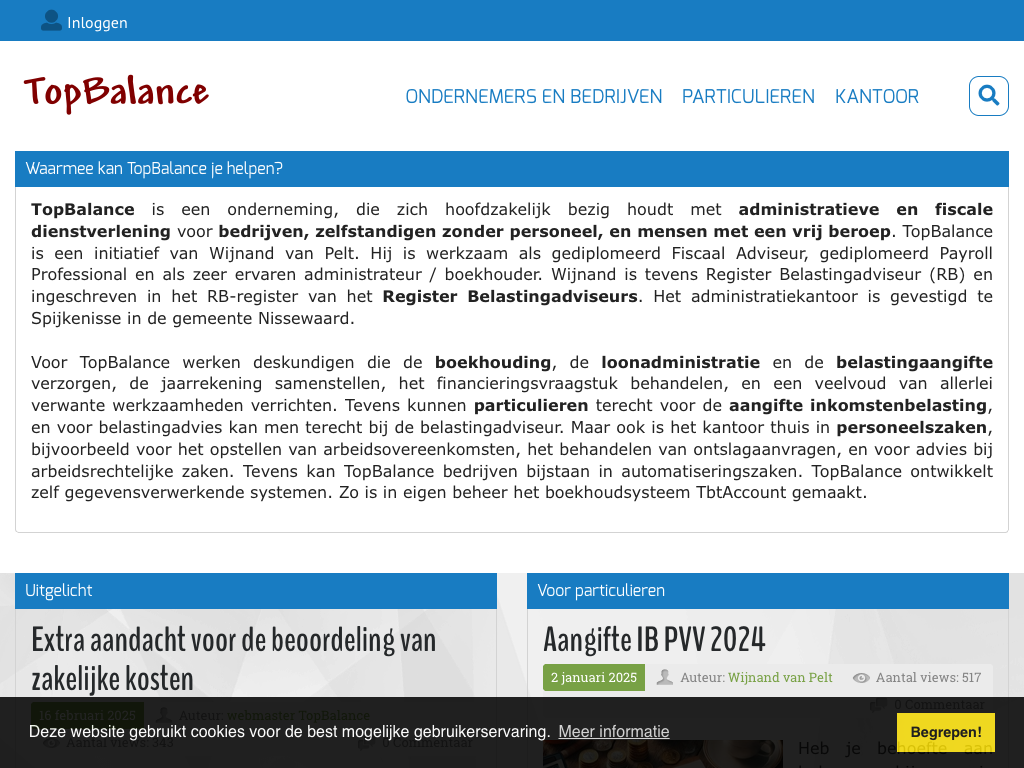Viewport: 1024px width, 768px height.
Task: Click bold text 'Register Belastingadviseurs'
Action: (510, 296)
